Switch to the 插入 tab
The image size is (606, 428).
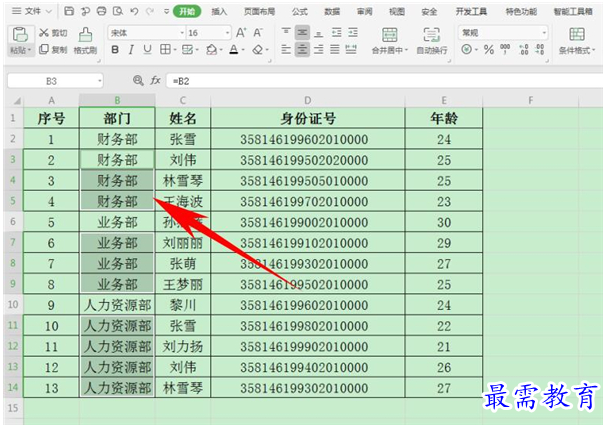(219, 12)
